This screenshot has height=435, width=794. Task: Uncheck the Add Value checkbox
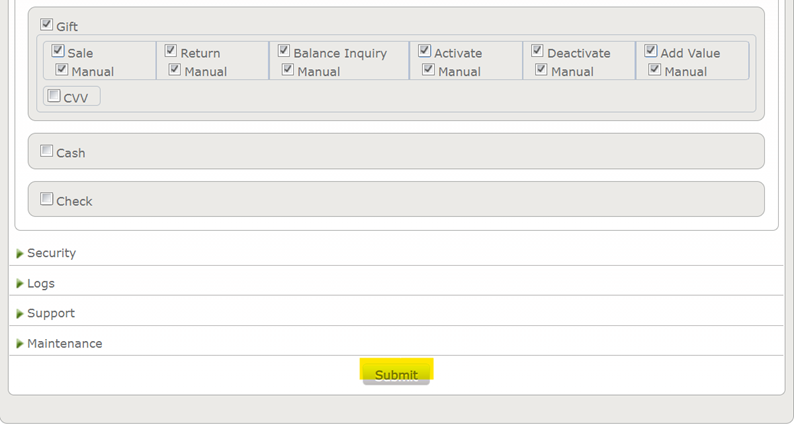651,51
